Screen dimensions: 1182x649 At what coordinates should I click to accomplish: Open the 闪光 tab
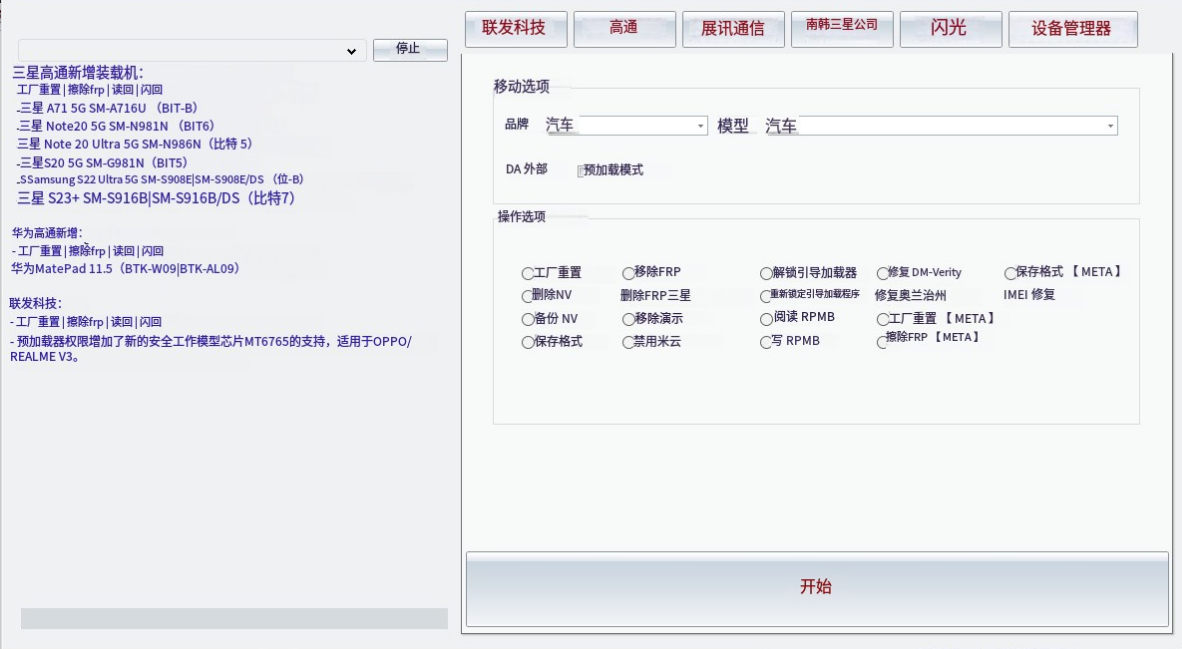click(x=951, y=29)
